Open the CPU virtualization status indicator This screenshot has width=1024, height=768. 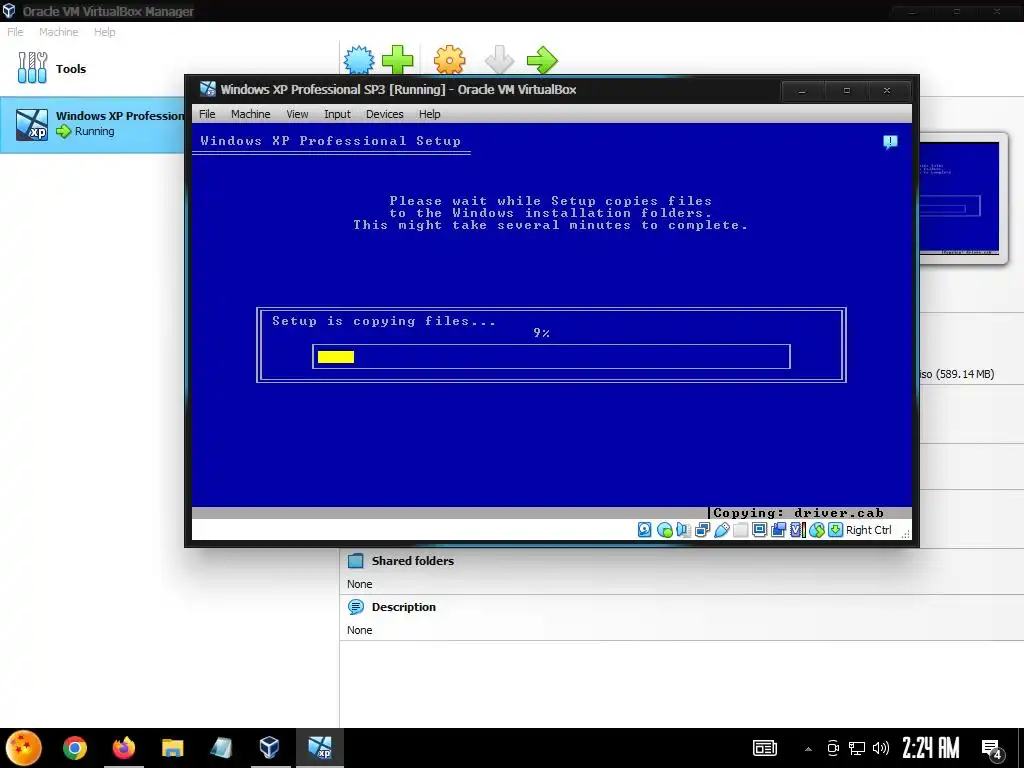coord(797,530)
